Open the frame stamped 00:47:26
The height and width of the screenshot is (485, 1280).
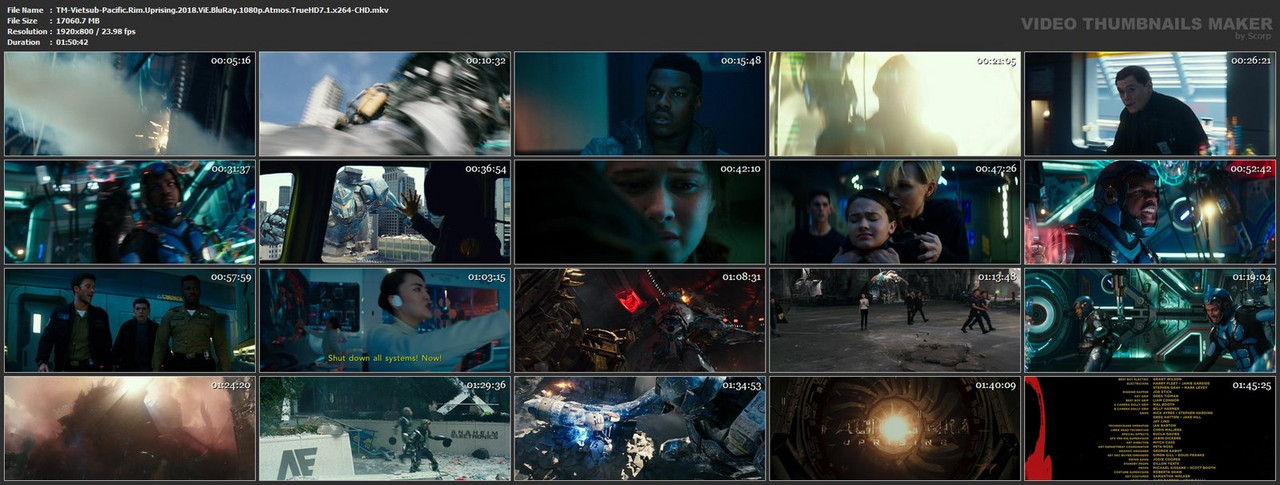[895, 212]
